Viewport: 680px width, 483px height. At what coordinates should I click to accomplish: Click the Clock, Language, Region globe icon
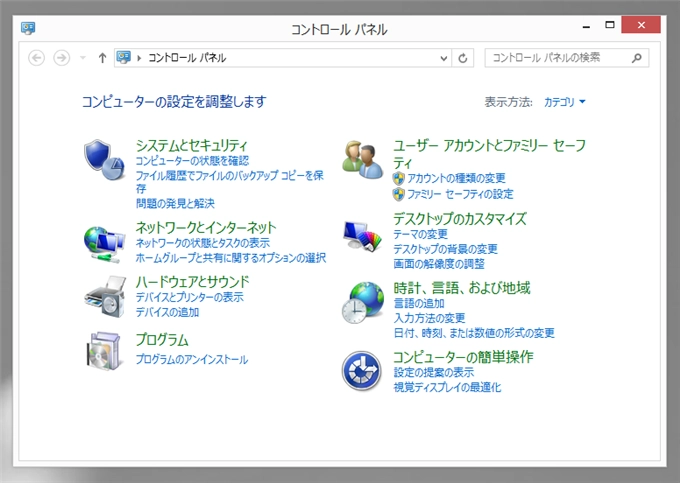click(363, 303)
